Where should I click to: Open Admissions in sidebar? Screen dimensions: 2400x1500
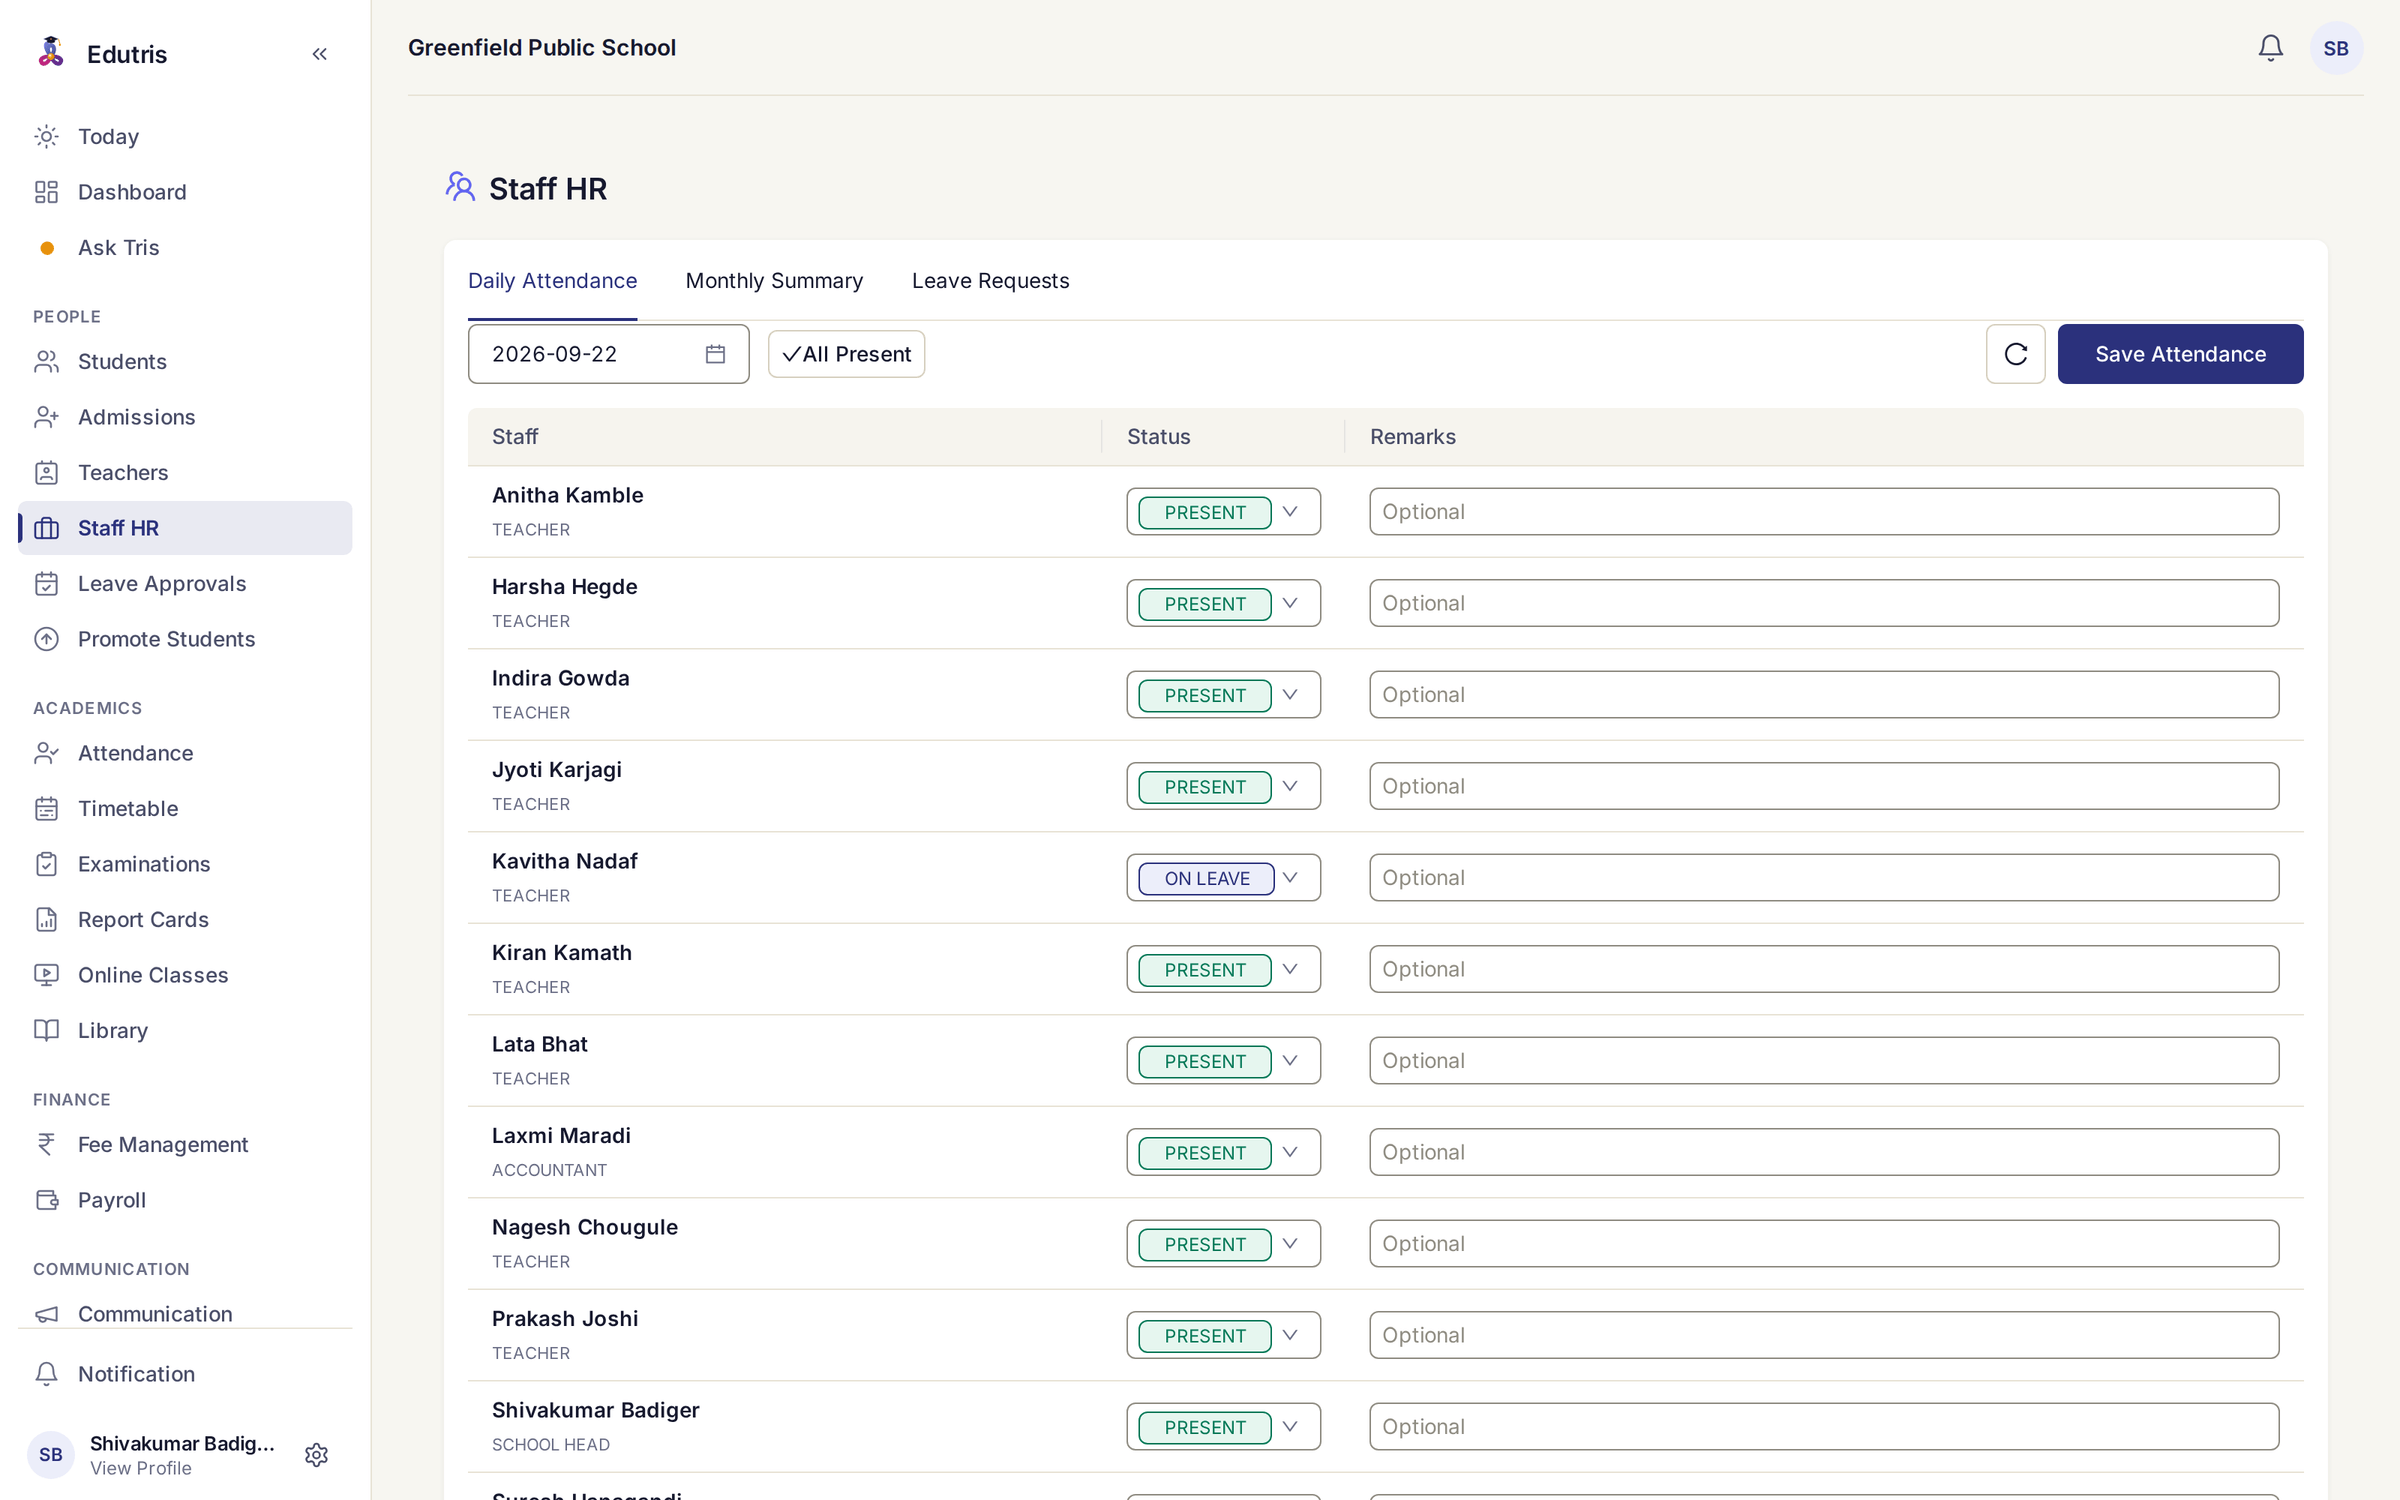pos(185,417)
